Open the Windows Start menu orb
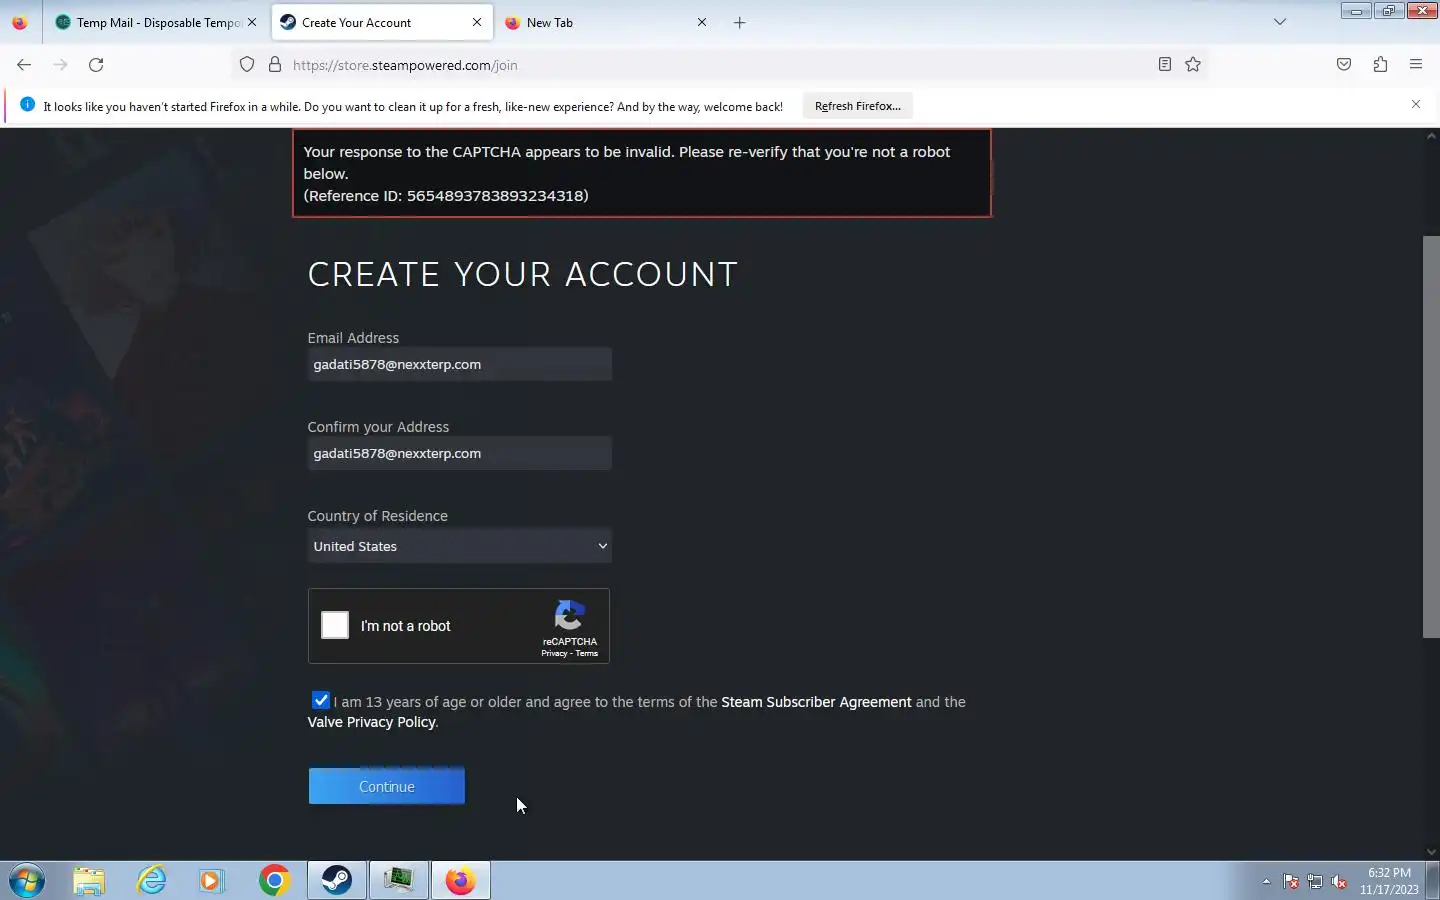1440x900 pixels. pos(27,881)
